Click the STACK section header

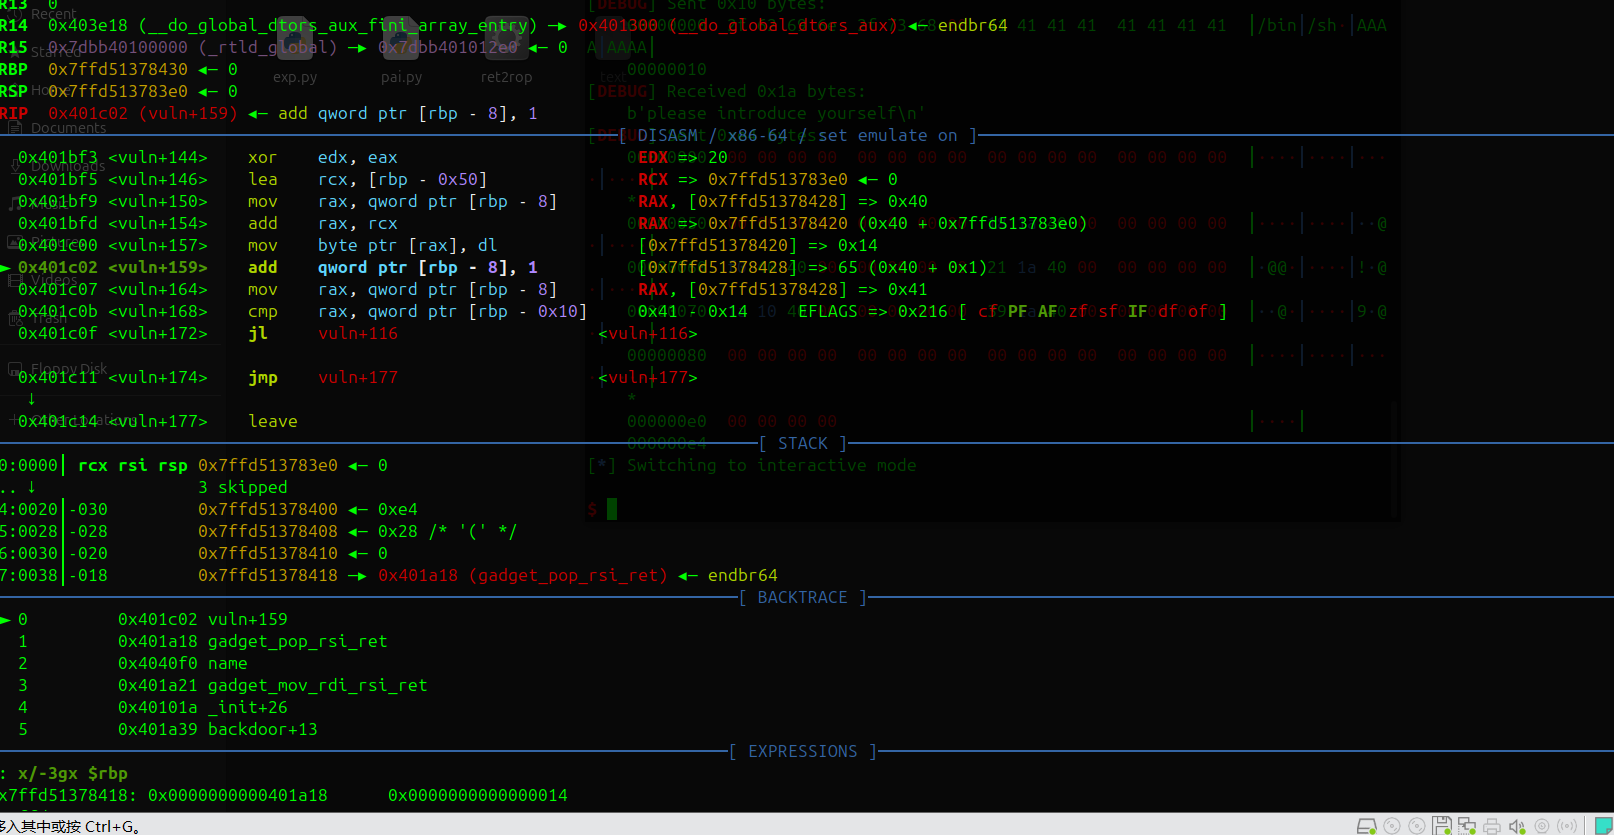802,443
